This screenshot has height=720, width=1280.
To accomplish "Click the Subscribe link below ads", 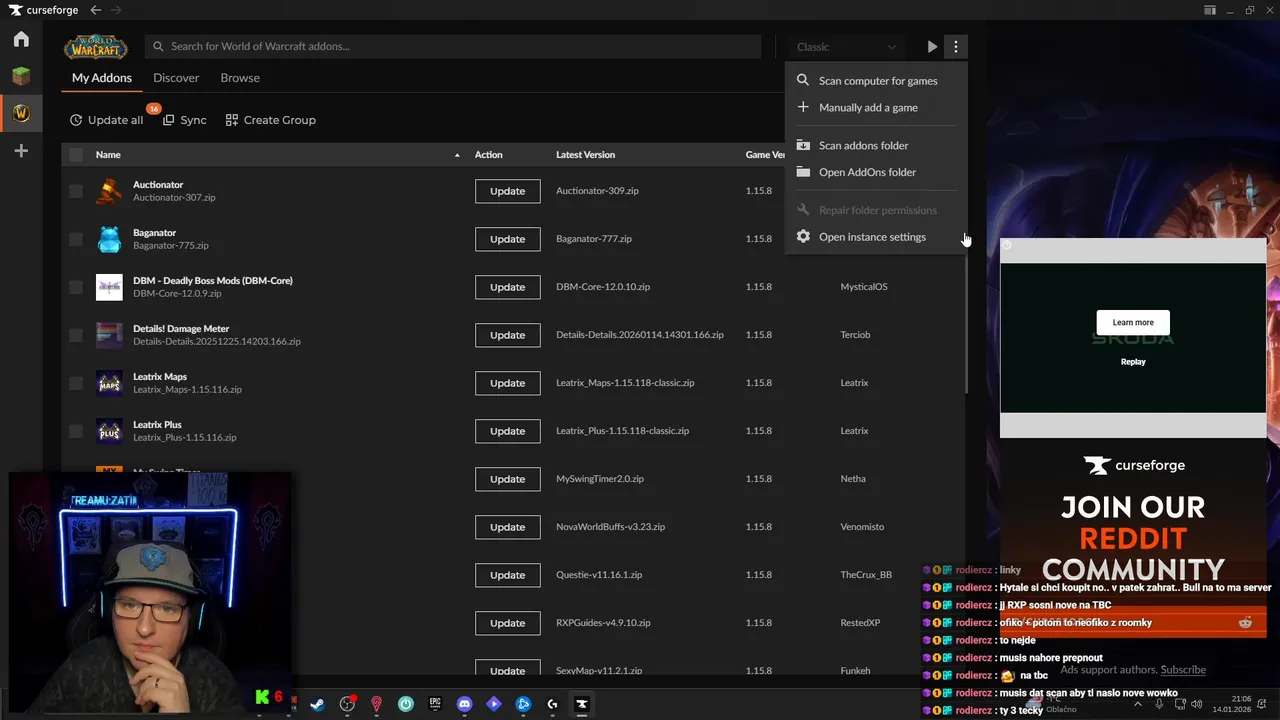I will coord(1183,670).
